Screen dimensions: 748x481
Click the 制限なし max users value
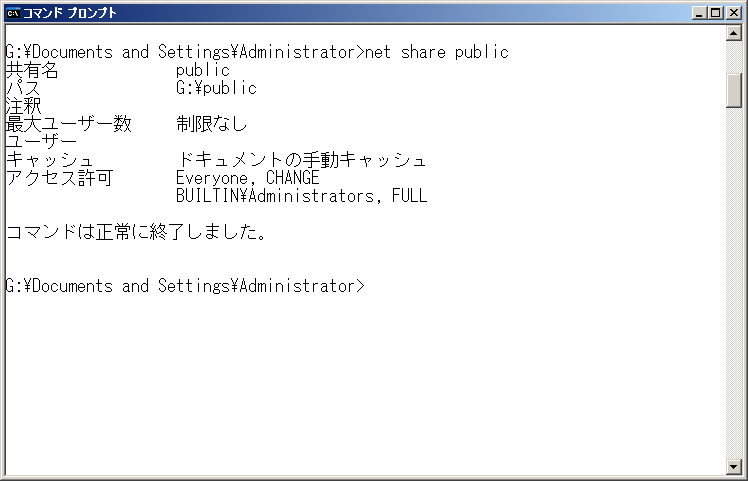tap(211, 124)
